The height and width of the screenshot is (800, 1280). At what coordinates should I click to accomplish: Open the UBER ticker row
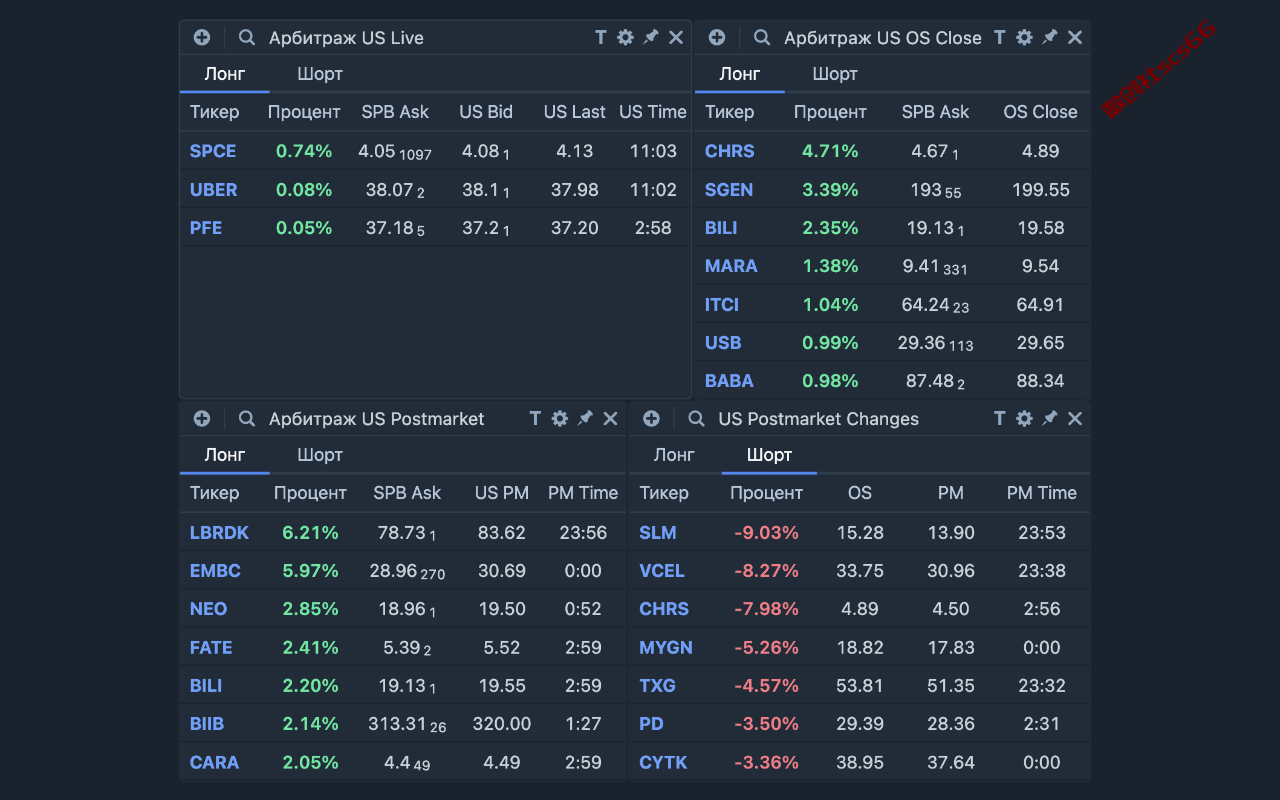pos(436,189)
